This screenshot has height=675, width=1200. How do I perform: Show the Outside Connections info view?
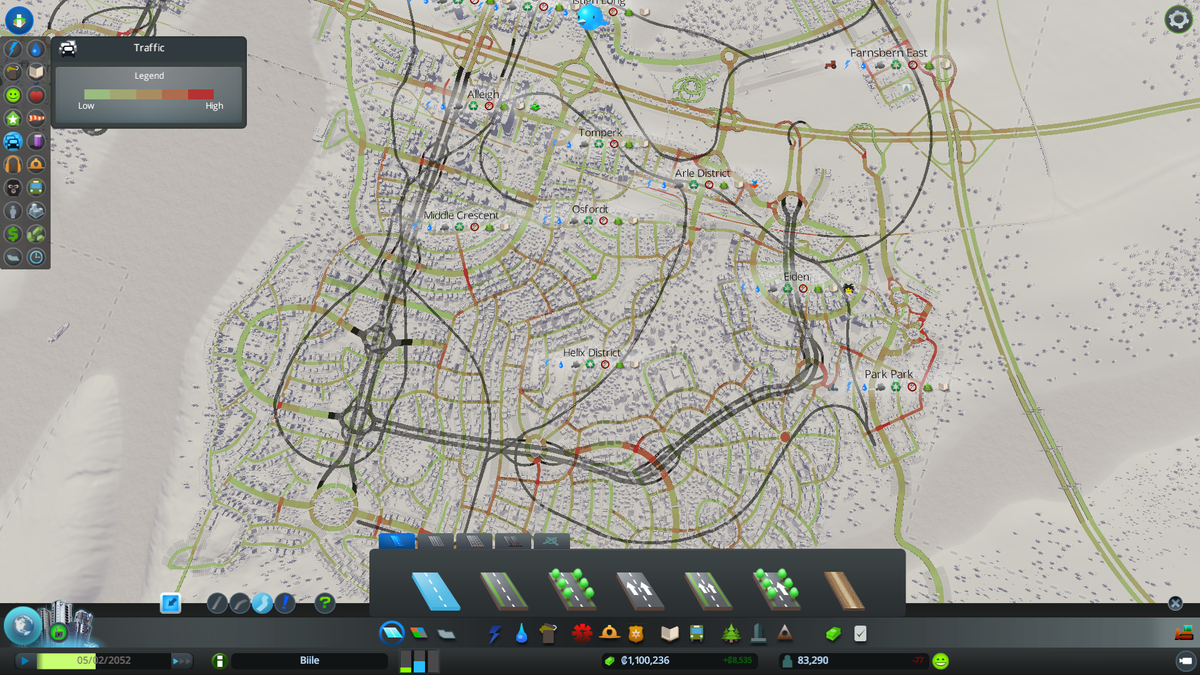click(x=36, y=211)
